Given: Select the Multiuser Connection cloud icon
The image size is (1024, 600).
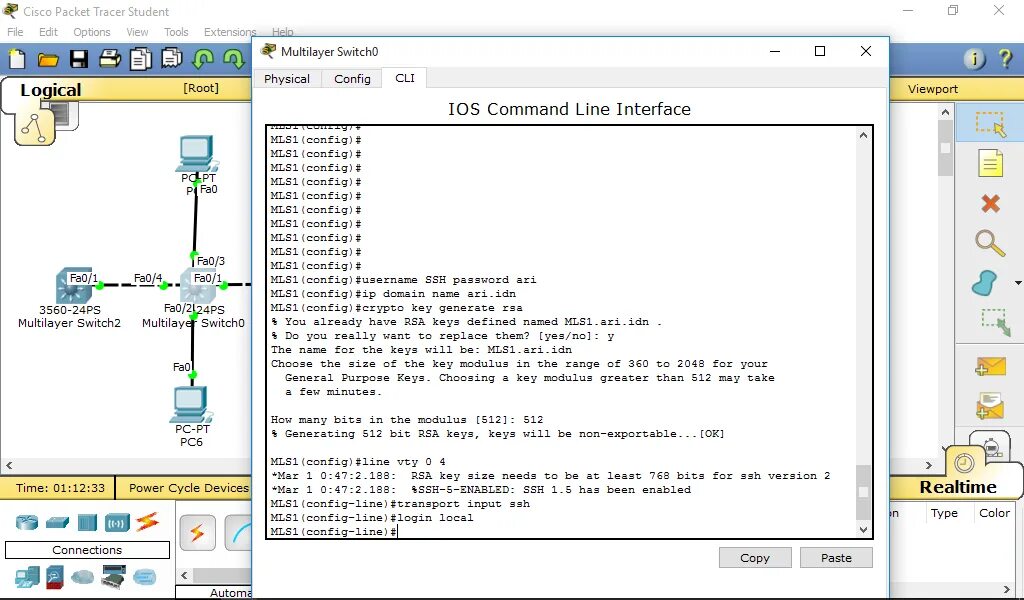Looking at the screenshot, I should [145, 577].
